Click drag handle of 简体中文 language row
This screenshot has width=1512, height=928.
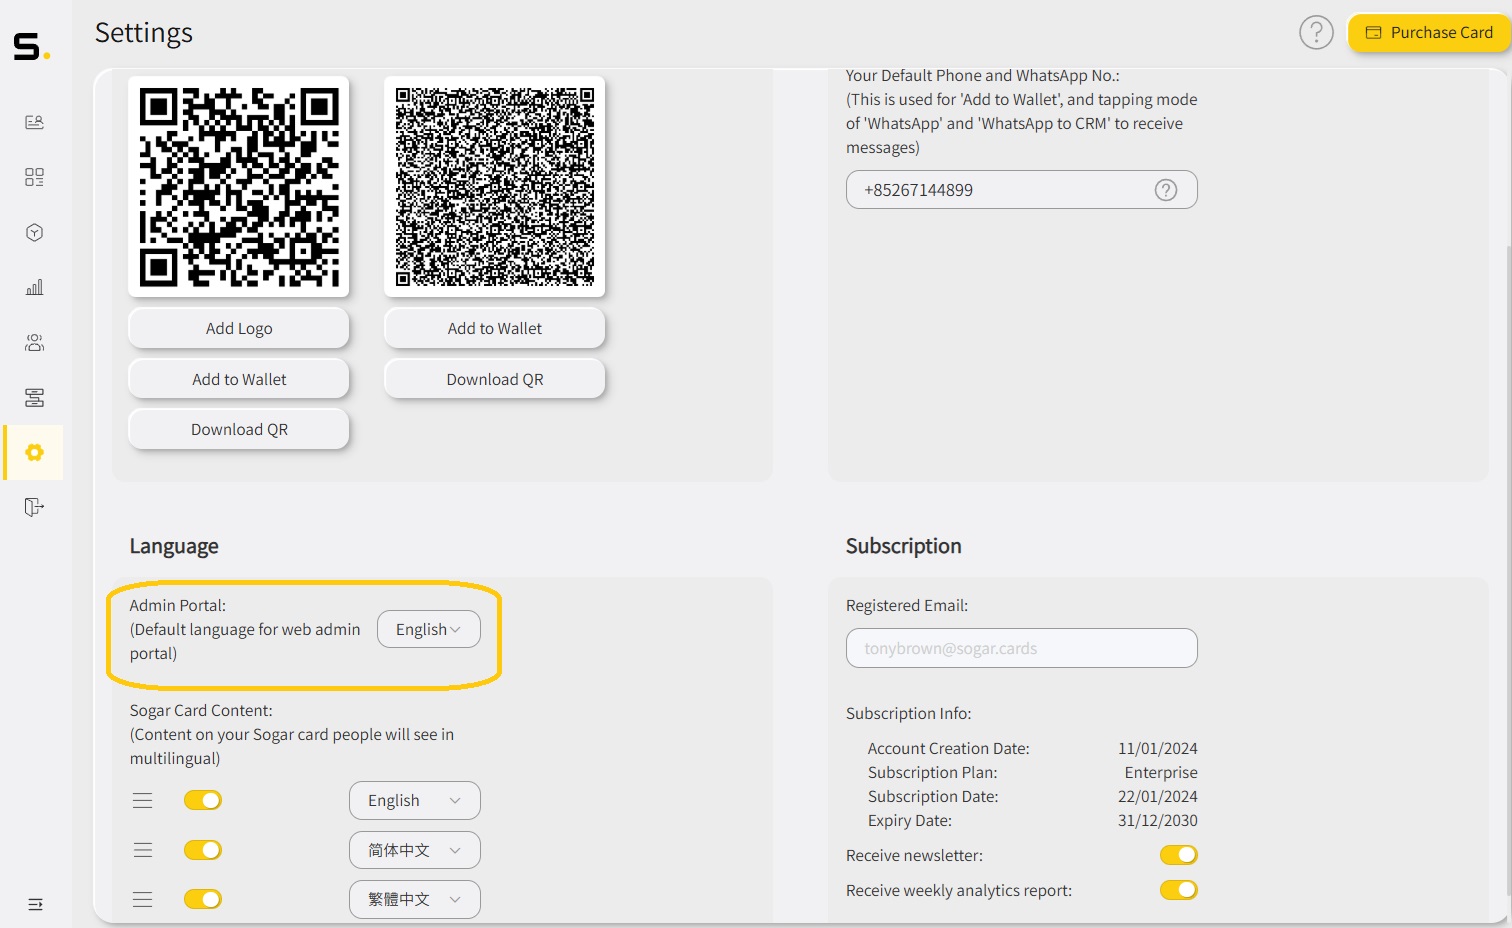click(143, 850)
